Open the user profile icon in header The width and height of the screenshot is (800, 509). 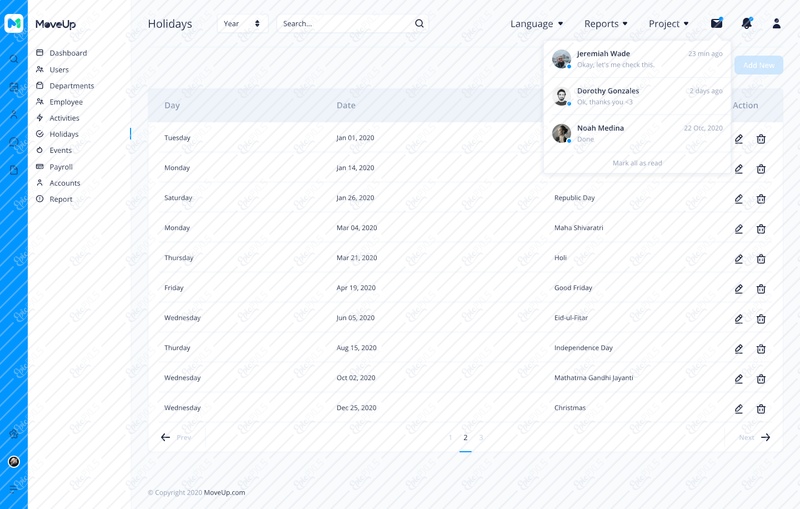pyautogui.click(x=776, y=23)
